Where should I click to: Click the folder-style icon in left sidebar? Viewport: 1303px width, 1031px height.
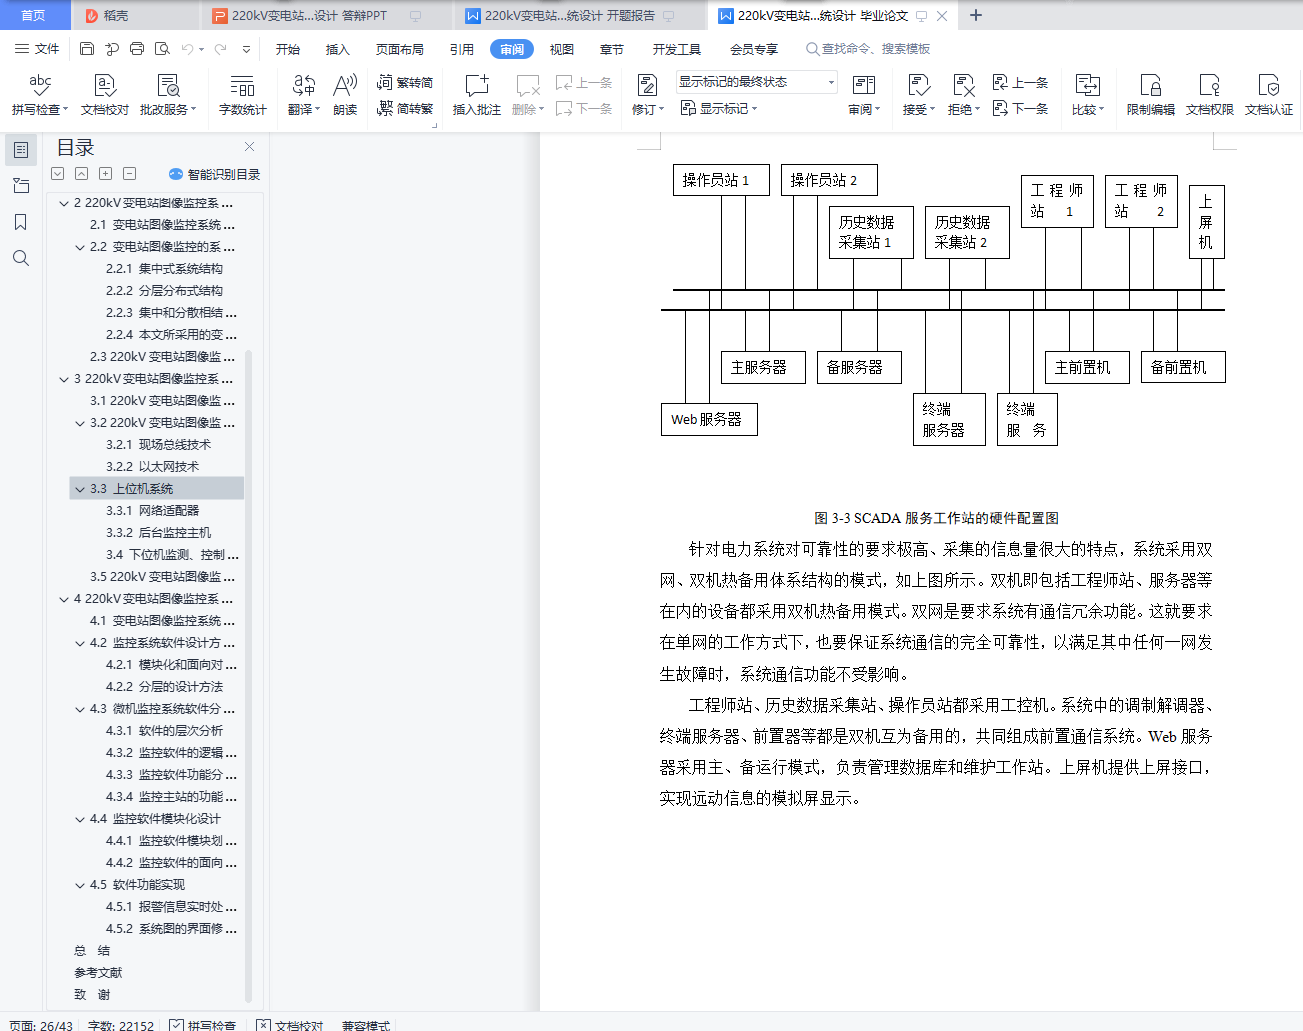21,186
